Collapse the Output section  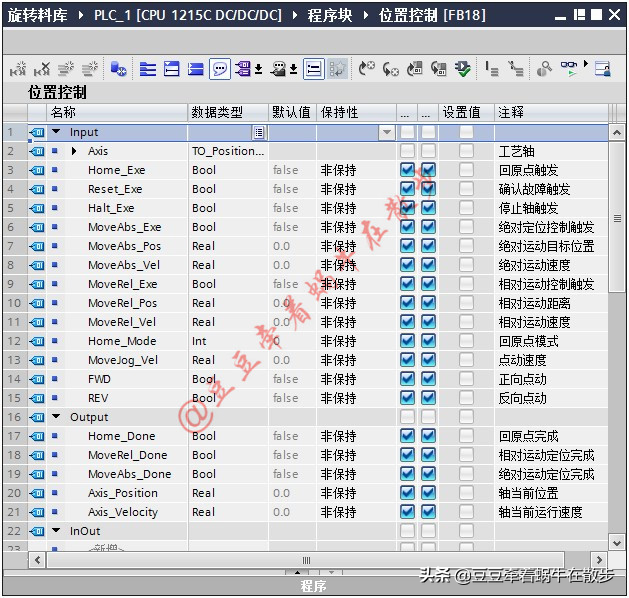click(x=56, y=417)
